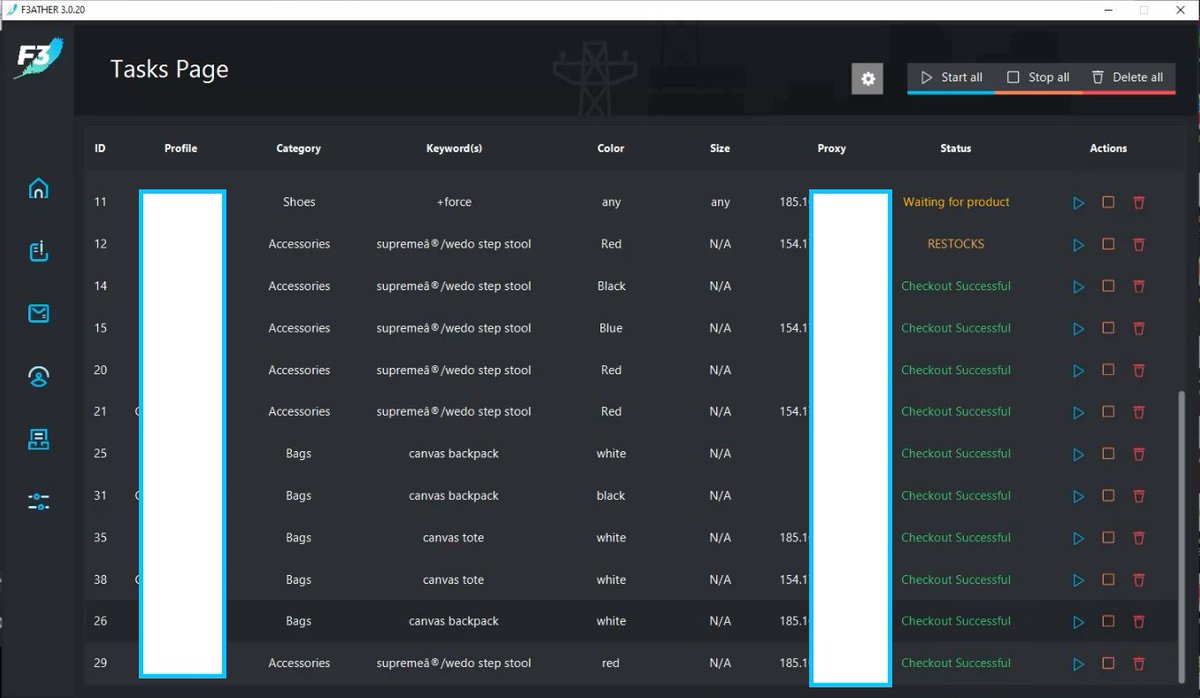Select the Blue color cell in row 15
The image size is (1200, 698).
click(611, 328)
